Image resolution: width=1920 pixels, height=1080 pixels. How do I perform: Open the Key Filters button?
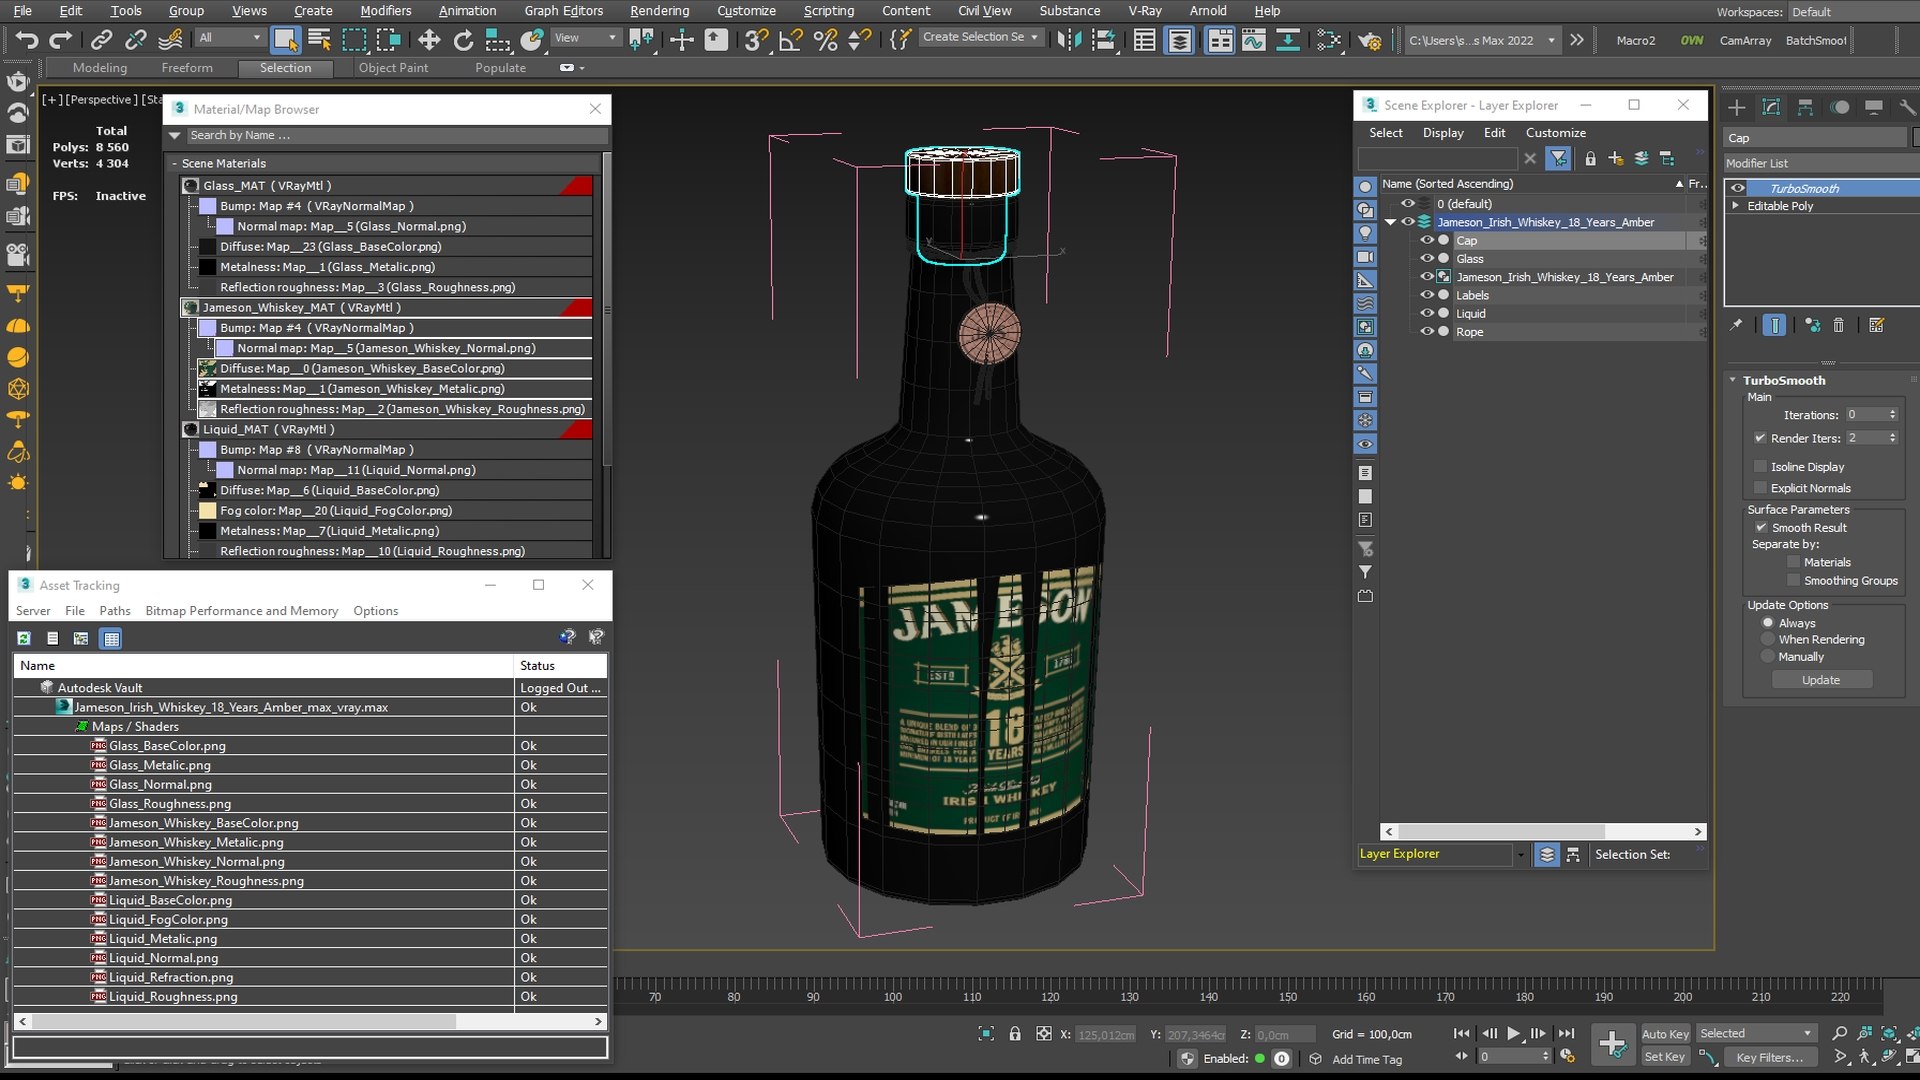[1770, 1057]
